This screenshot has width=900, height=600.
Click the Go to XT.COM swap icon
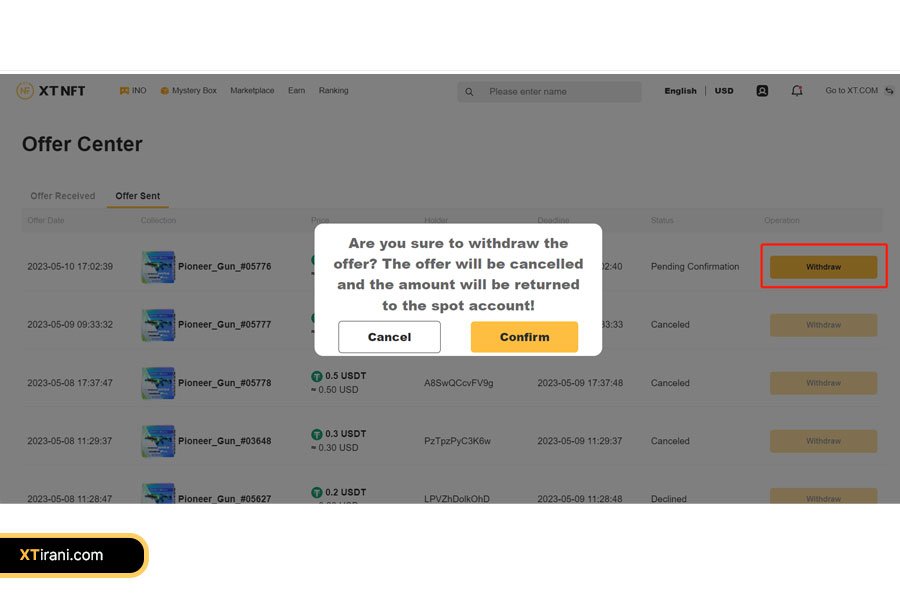[889, 91]
